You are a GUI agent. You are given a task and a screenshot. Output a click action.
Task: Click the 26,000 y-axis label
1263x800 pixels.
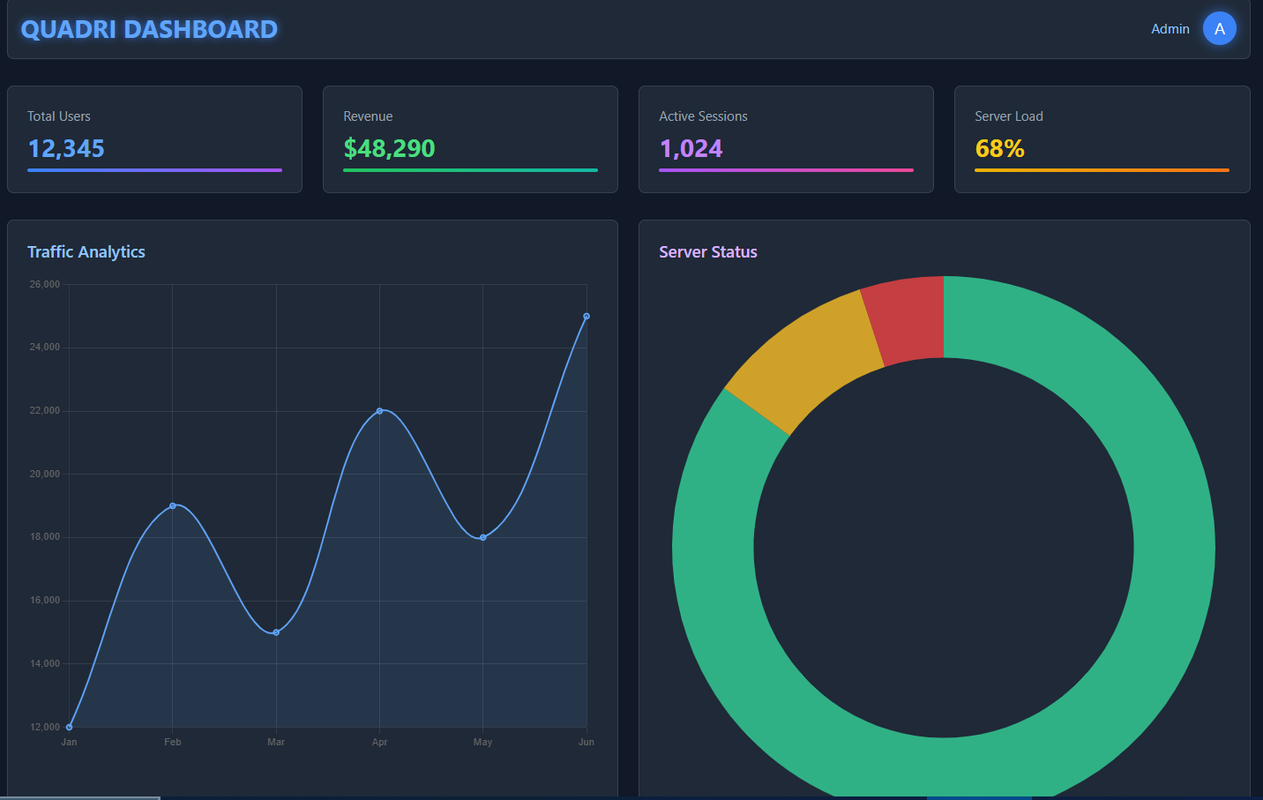(x=45, y=284)
